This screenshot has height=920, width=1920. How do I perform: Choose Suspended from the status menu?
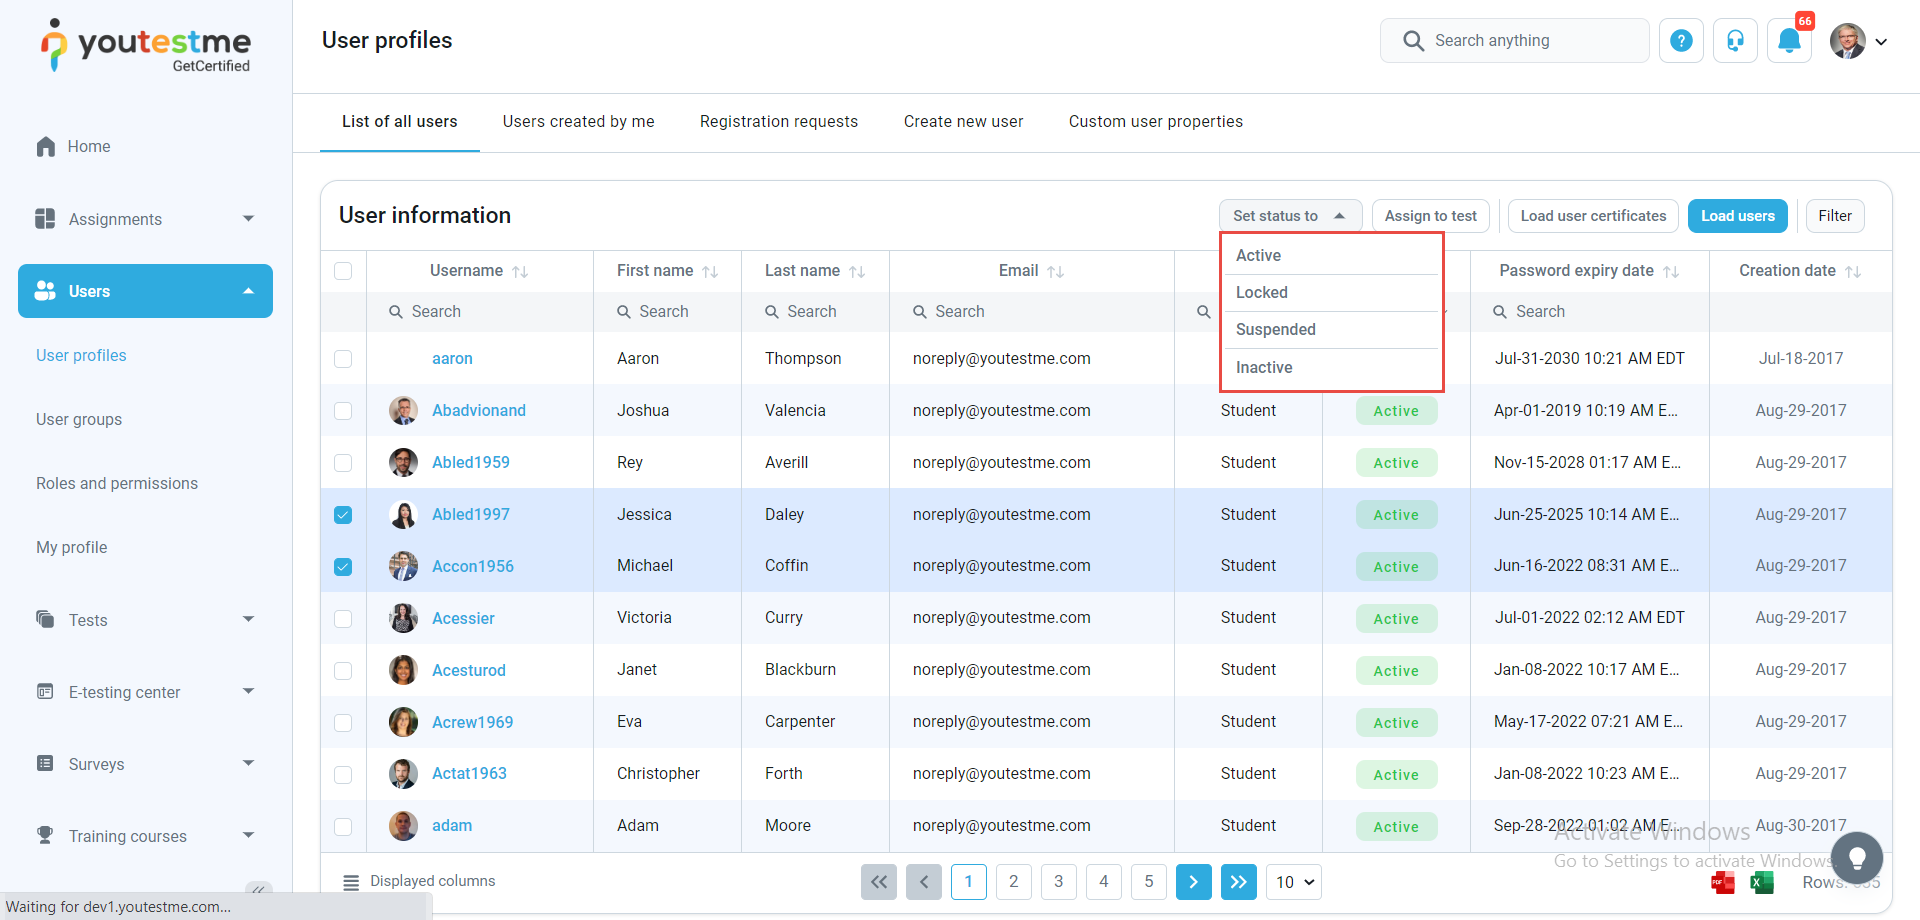click(1276, 330)
